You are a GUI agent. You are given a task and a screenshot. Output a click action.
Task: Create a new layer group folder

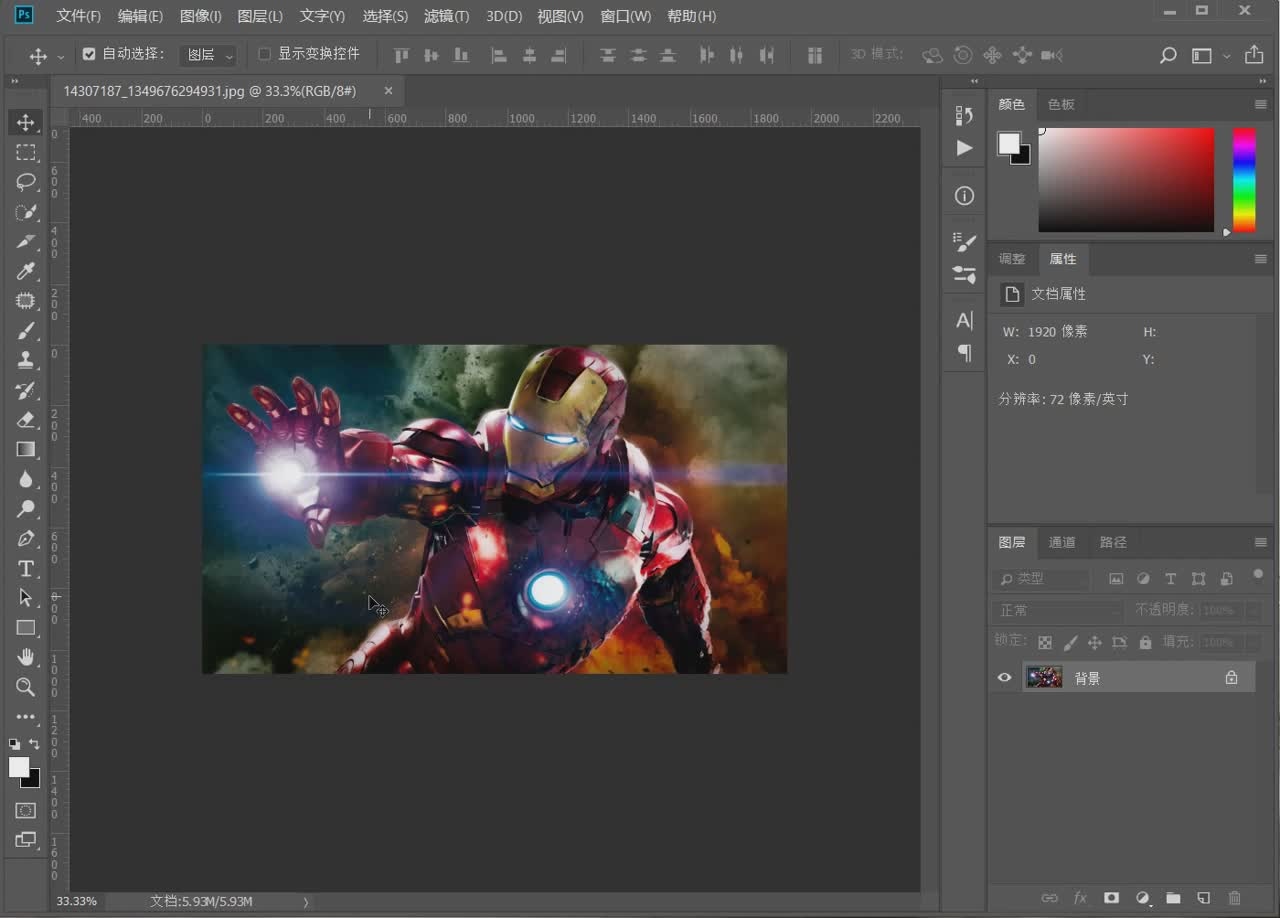[x=1173, y=898]
